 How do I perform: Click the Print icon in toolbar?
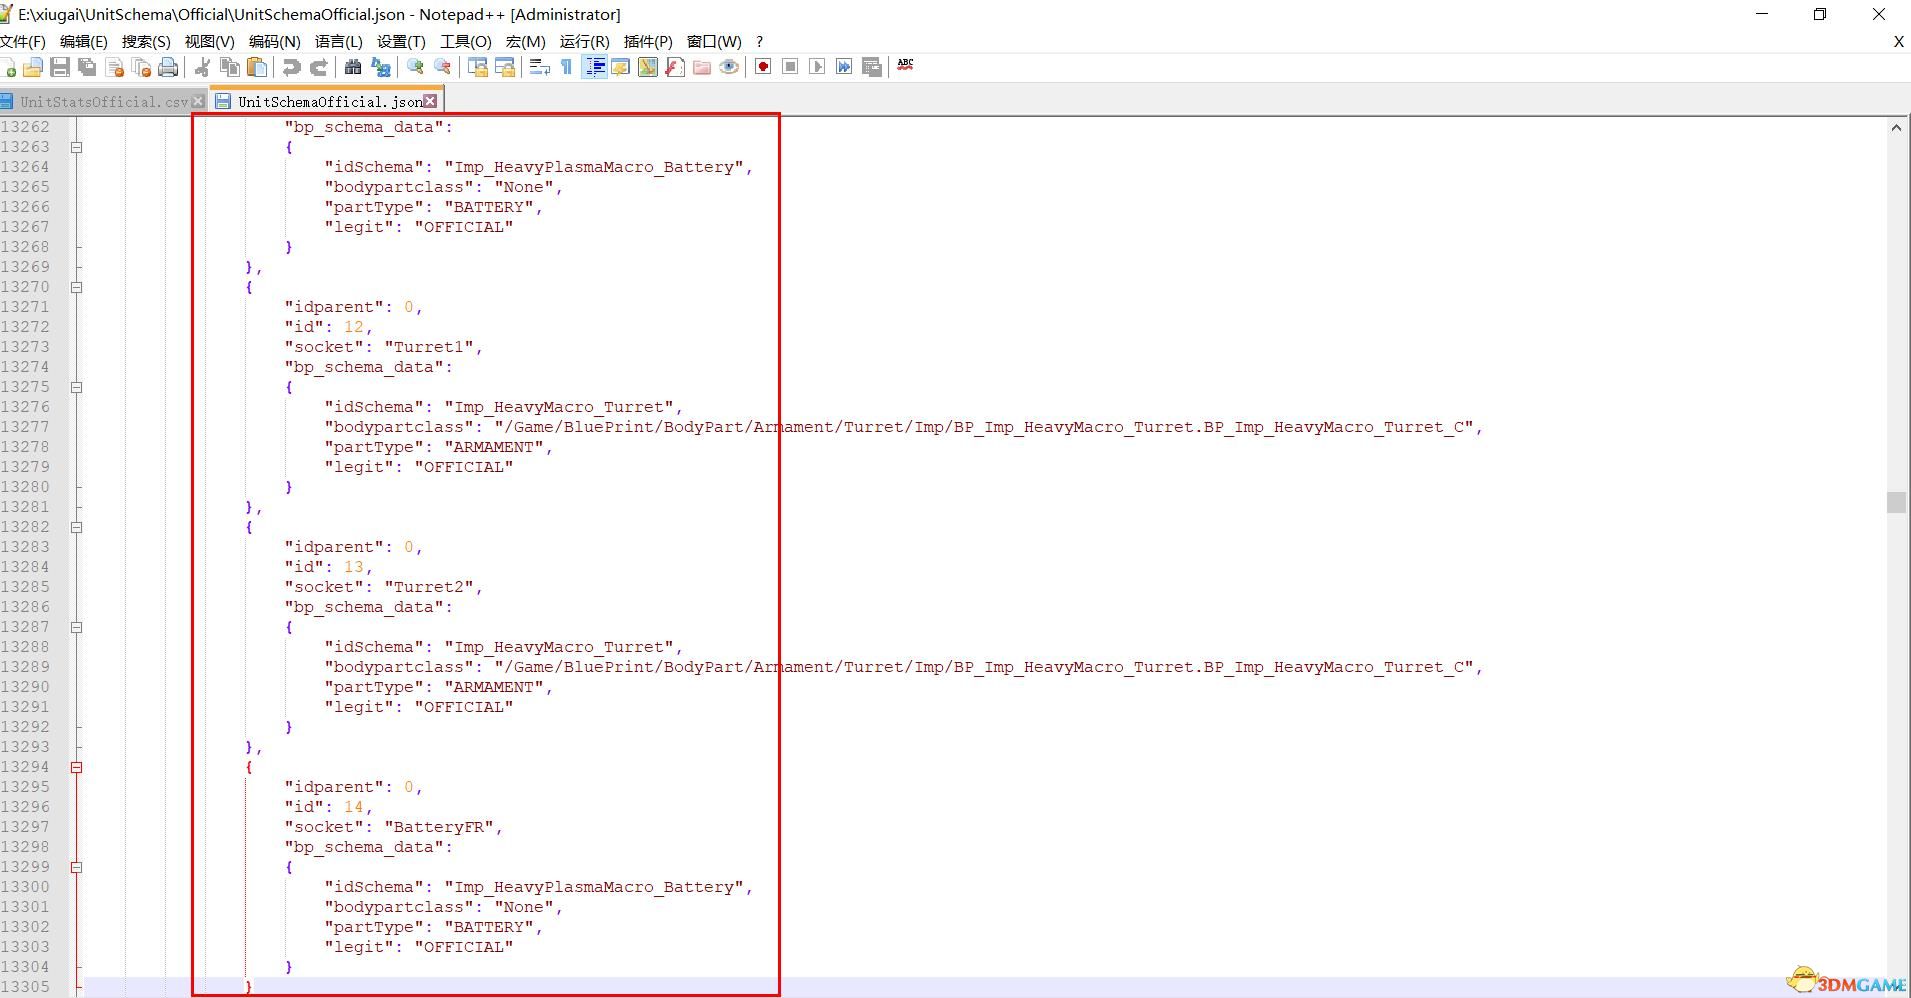point(168,67)
